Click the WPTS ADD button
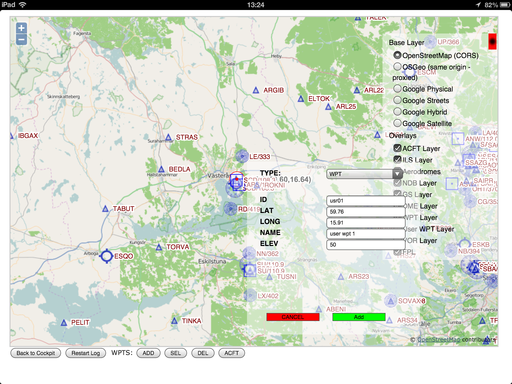Image resolution: width=512 pixels, height=384 pixels. point(148,353)
